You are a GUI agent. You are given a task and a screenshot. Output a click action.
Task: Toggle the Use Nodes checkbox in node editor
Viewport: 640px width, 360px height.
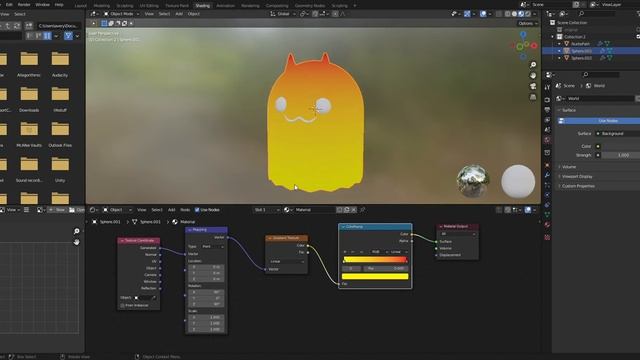click(x=197, y=210)
